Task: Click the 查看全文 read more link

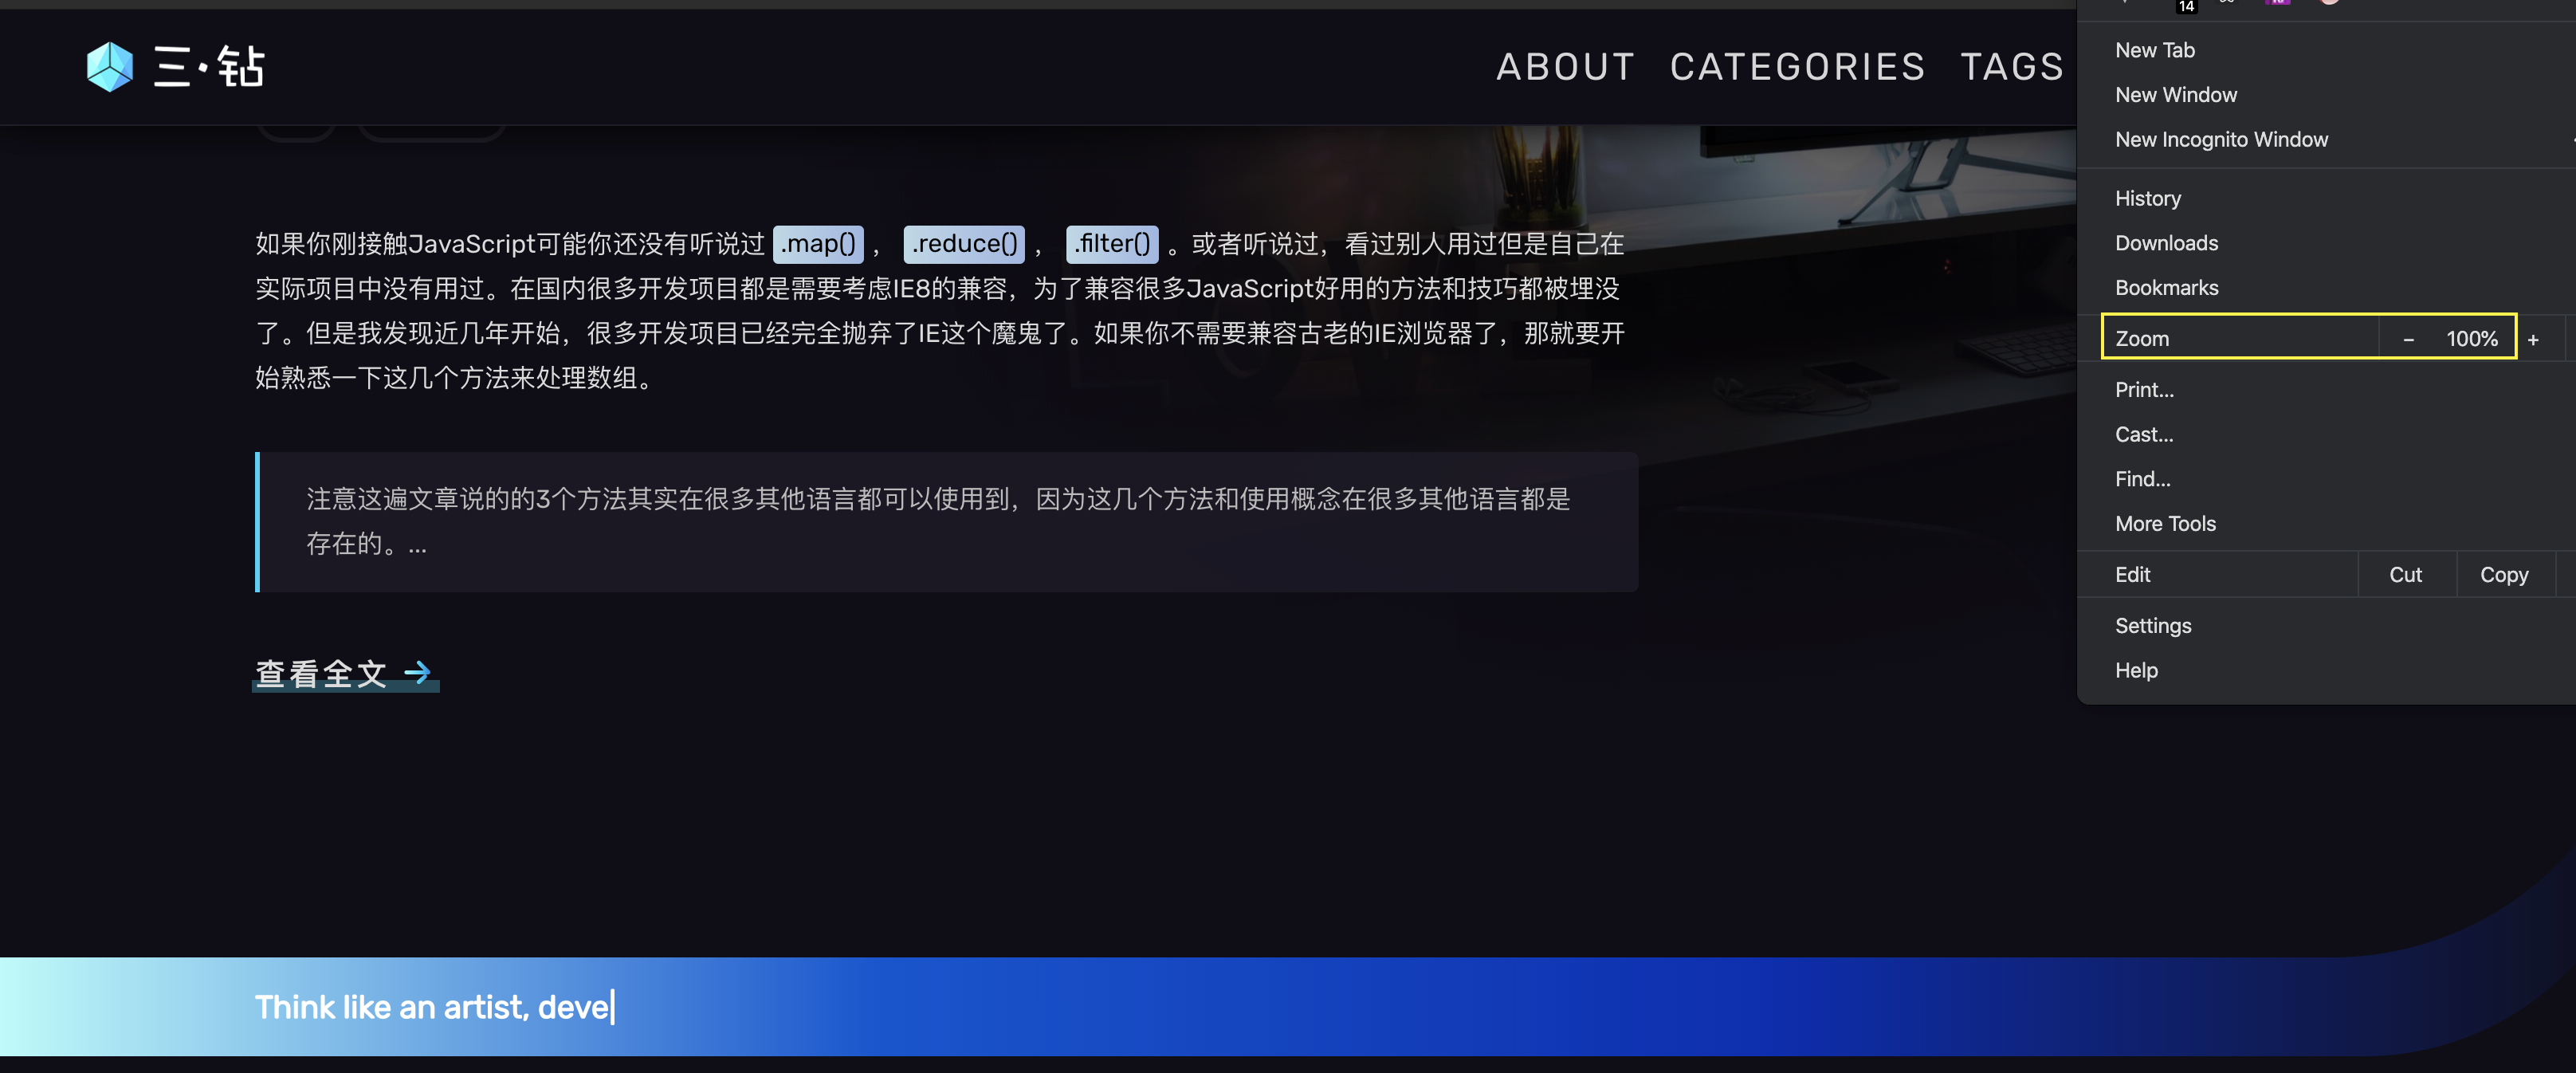Action: (x=321, y=673)
